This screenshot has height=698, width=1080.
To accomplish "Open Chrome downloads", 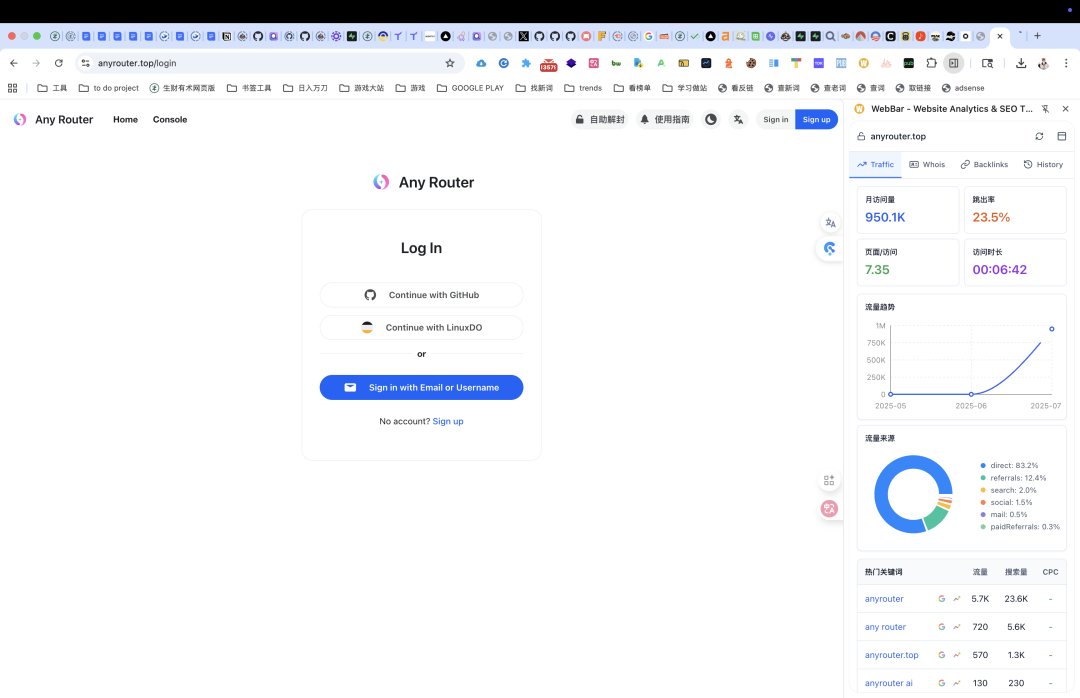I will click(1021, 63).
